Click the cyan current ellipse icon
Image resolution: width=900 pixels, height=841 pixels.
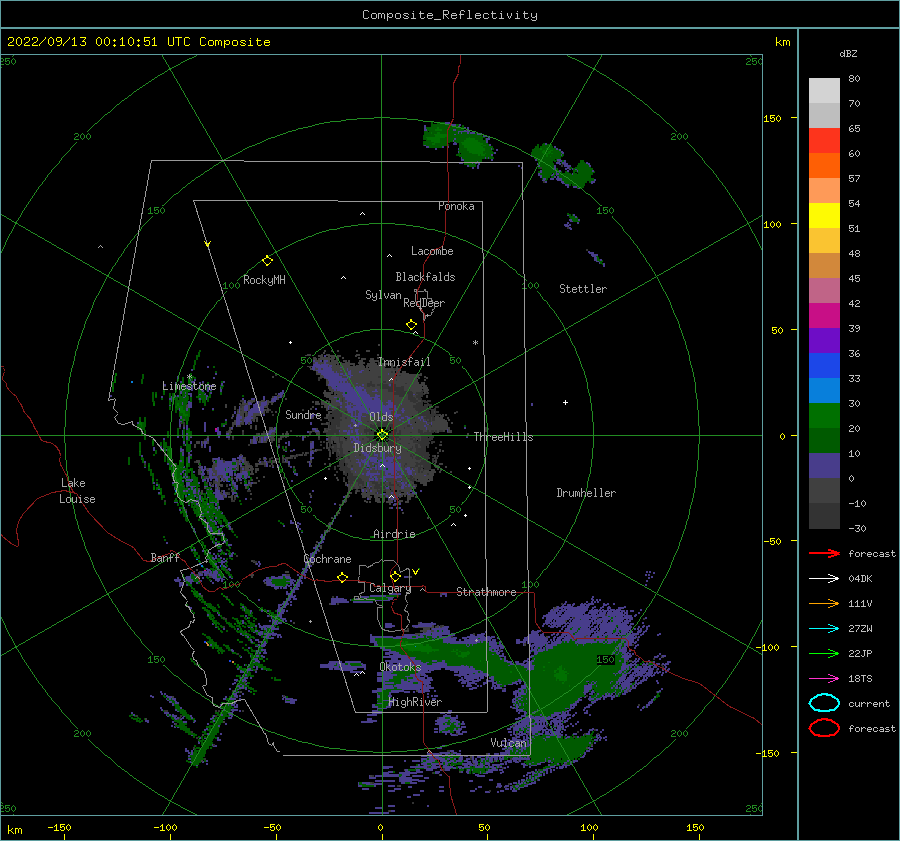coord(824,703)
